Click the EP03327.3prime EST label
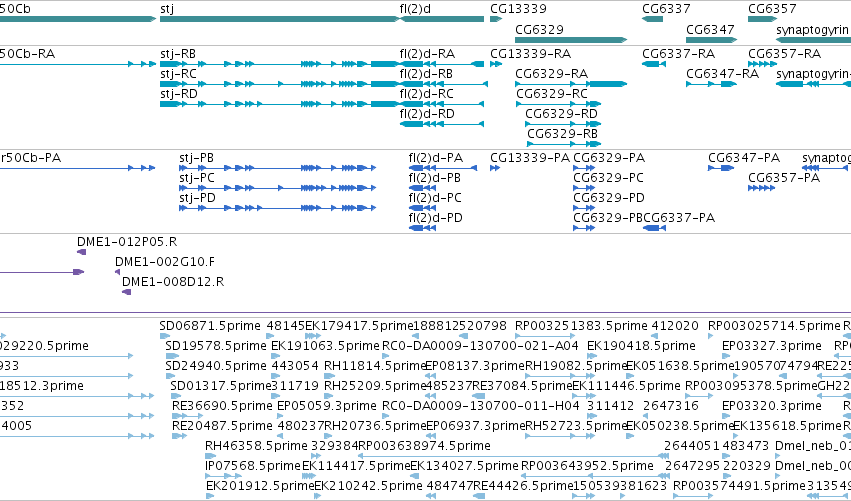Screen dimensions: 851x501 point(772,346)
